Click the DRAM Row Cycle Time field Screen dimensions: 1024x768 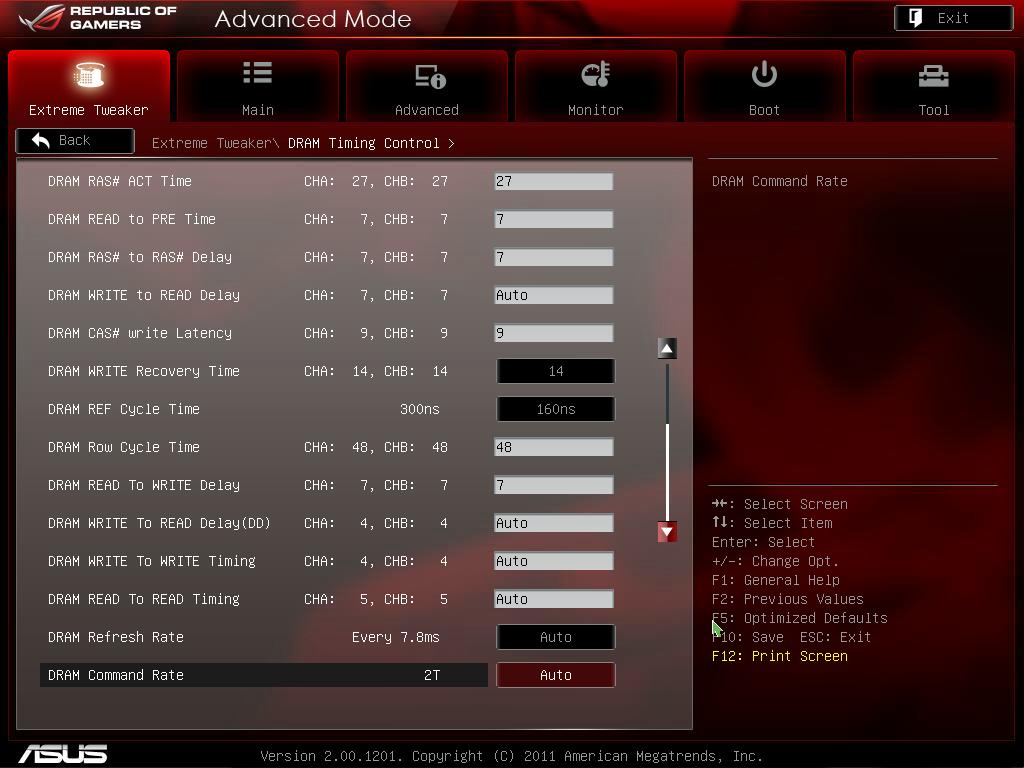[554, 447]
